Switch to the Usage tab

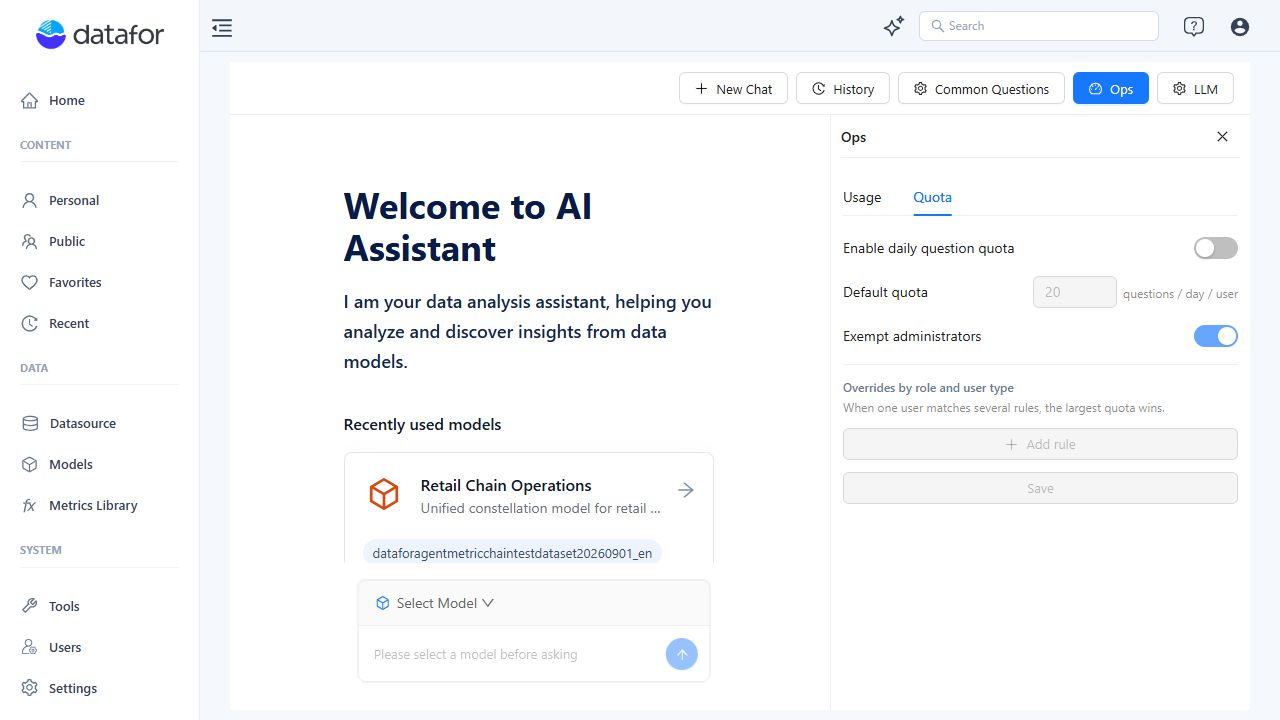click(x=862, y=197)
